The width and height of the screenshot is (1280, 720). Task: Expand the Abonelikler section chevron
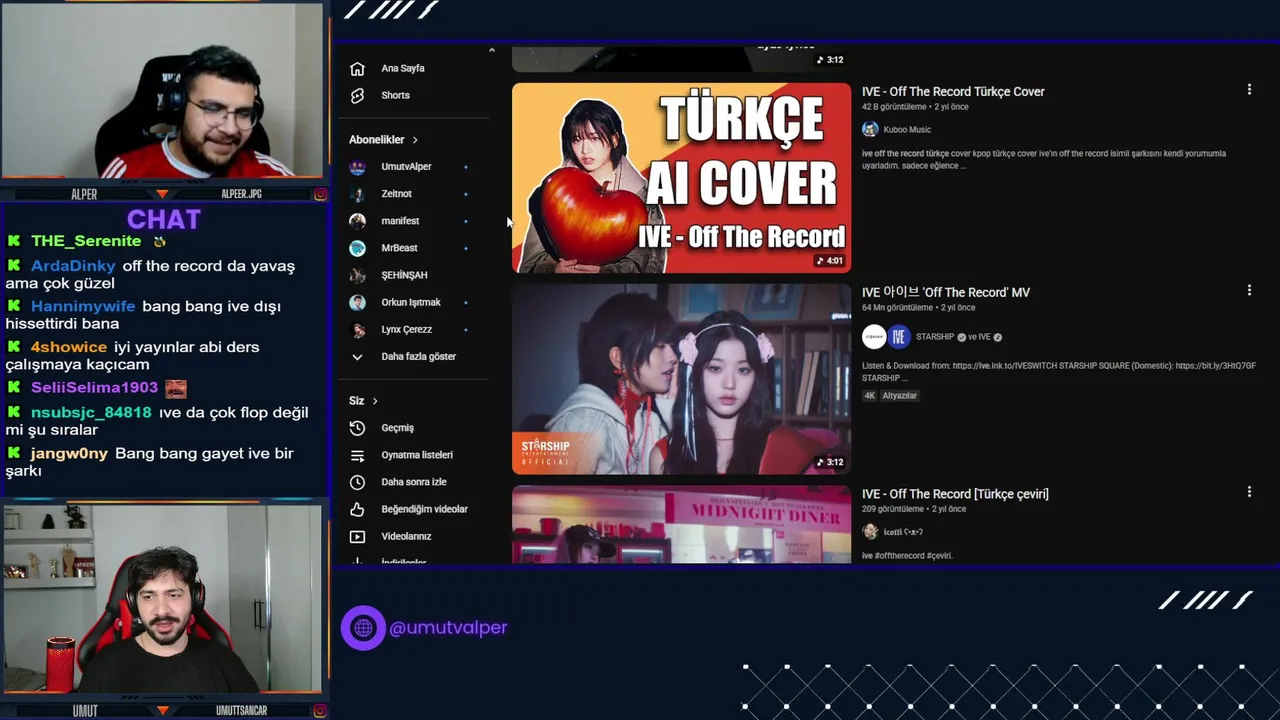coord(415,140)
